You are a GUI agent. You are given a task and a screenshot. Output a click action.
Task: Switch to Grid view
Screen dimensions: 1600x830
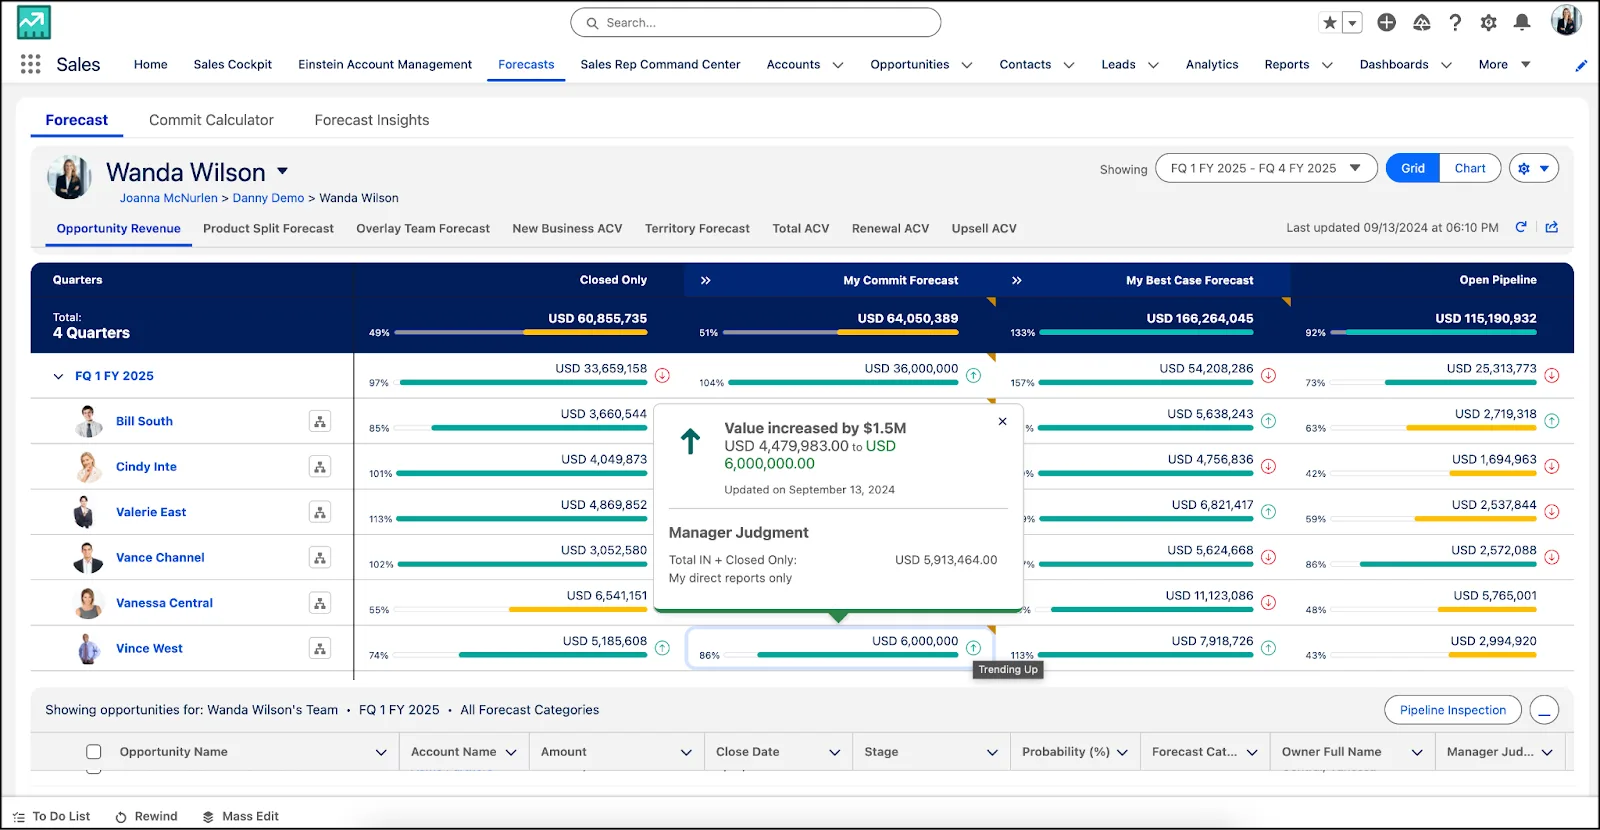(x=1413, y=168)
